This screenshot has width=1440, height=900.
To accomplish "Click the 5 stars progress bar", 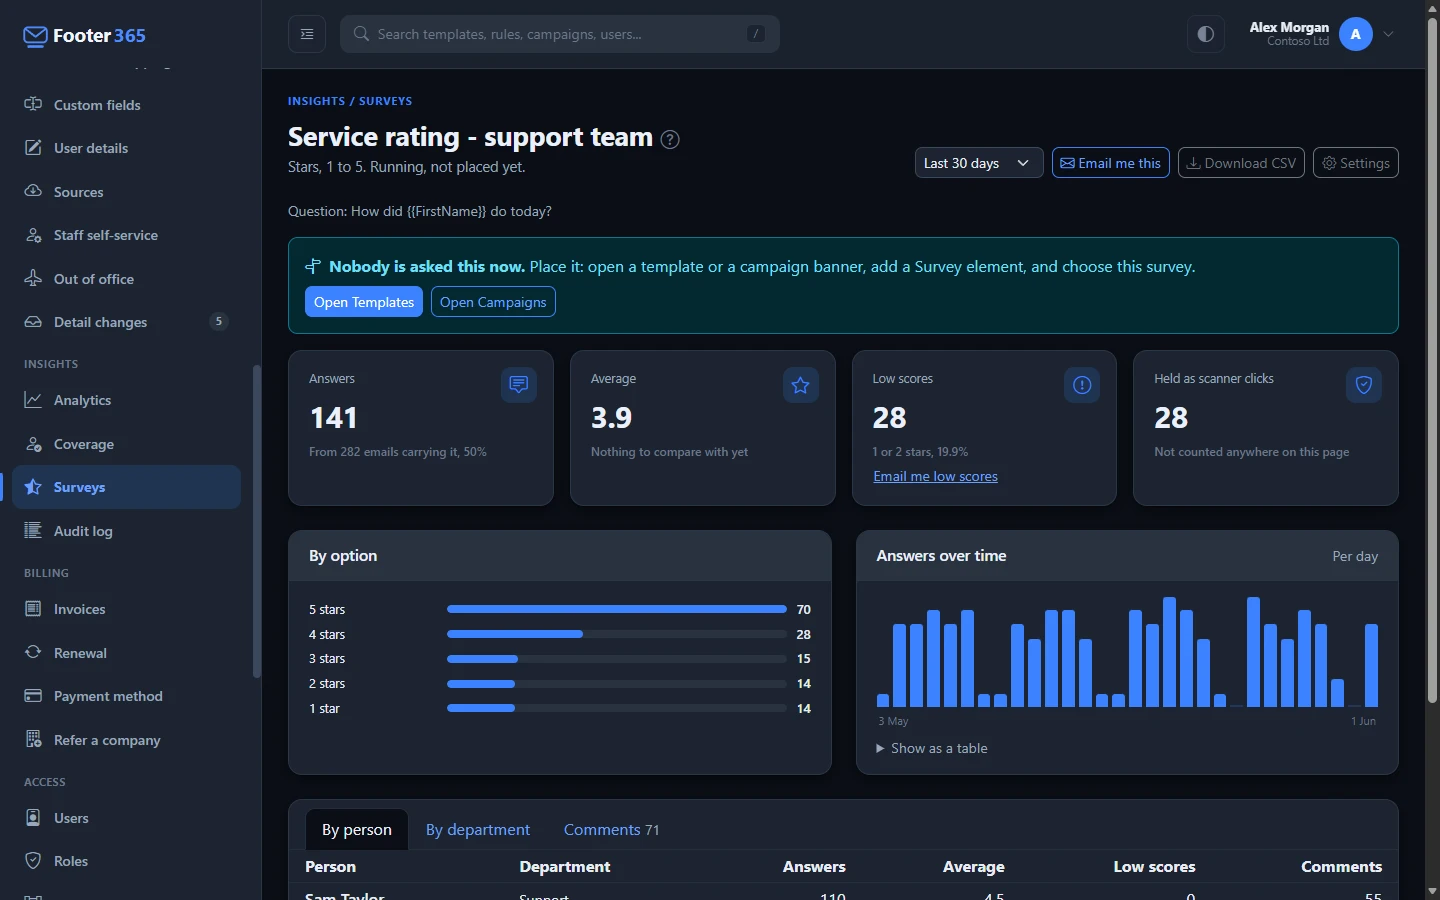I will coord(616,609).
